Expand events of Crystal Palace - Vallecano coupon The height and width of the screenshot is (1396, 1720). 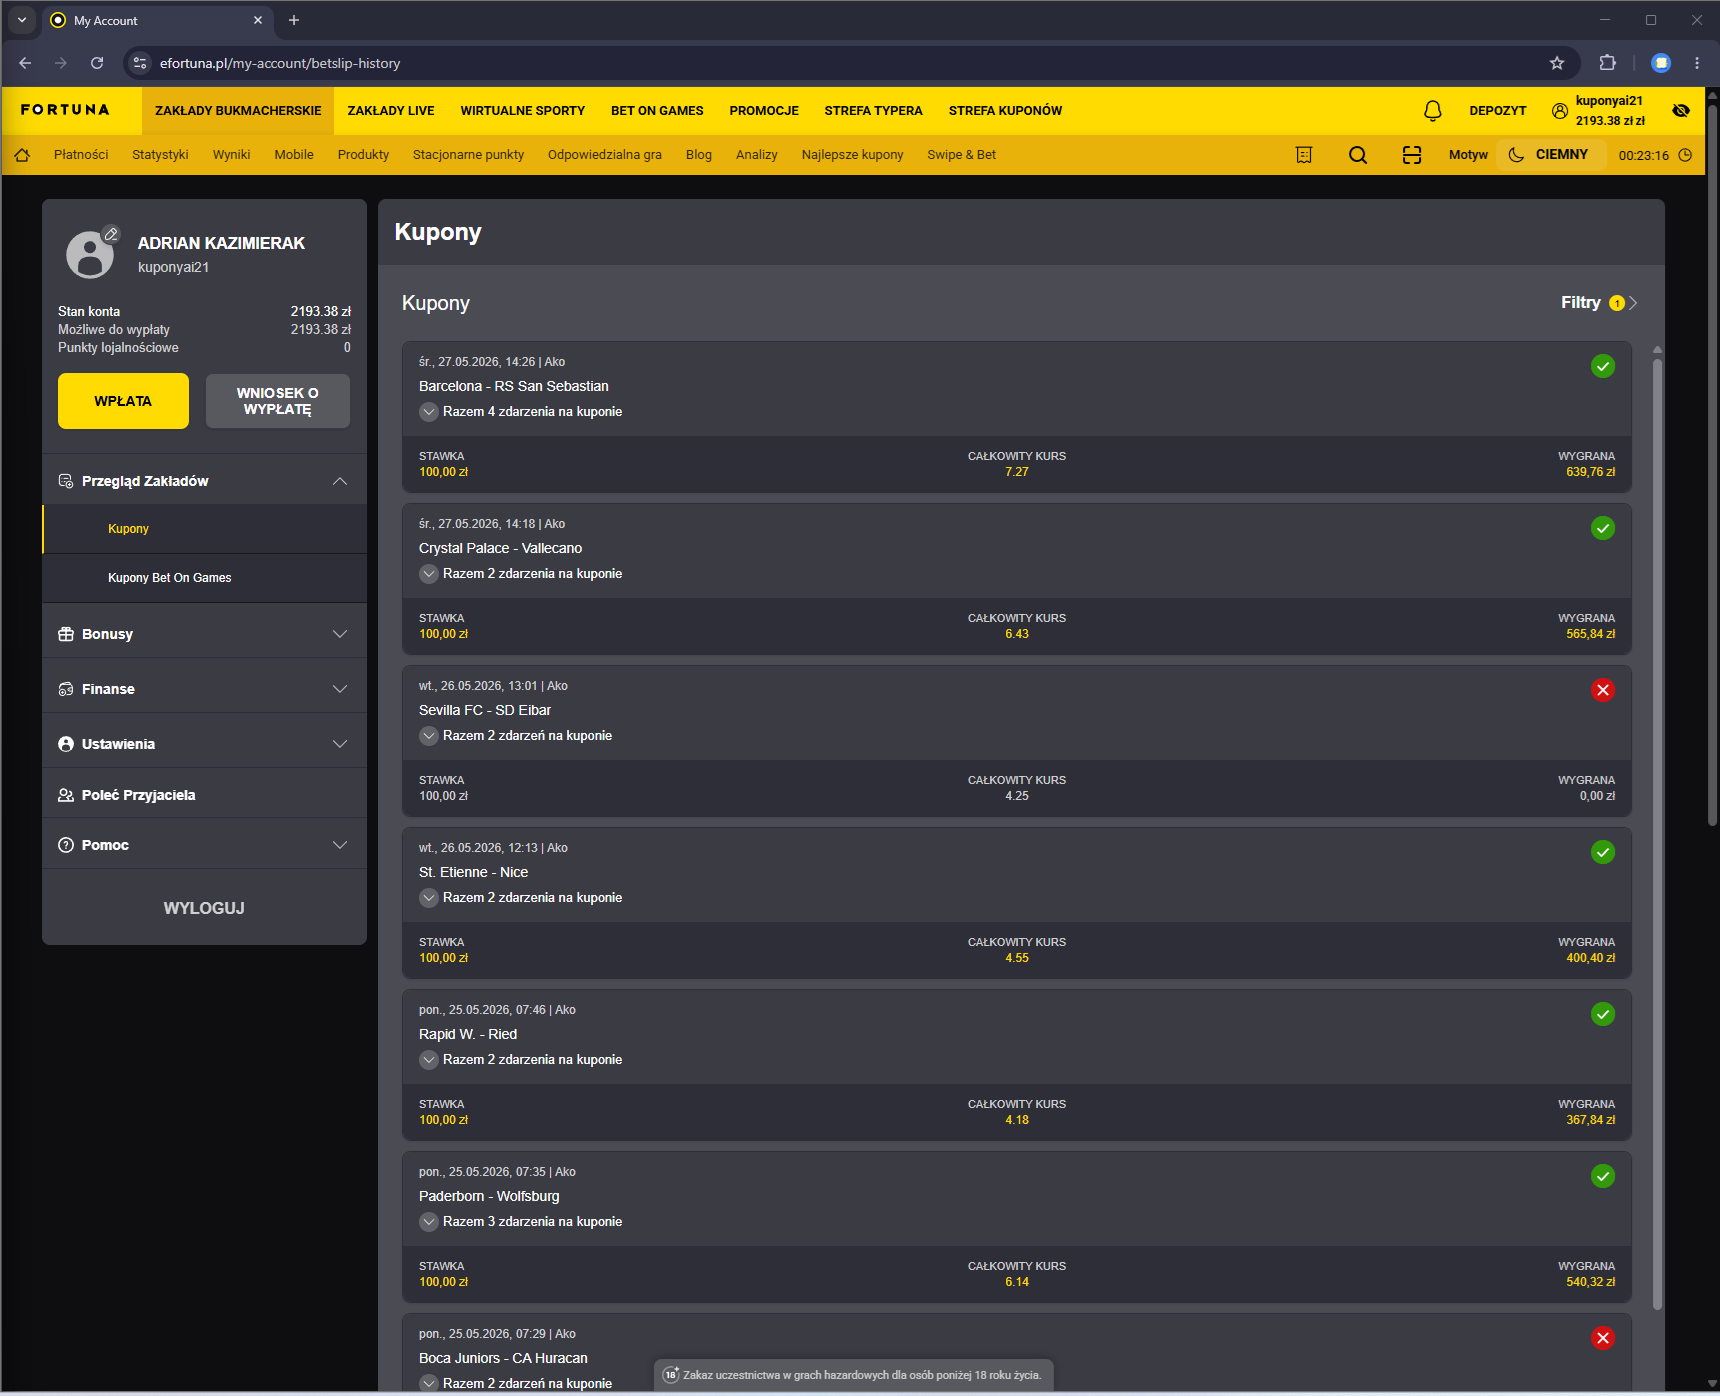[429, 574]
